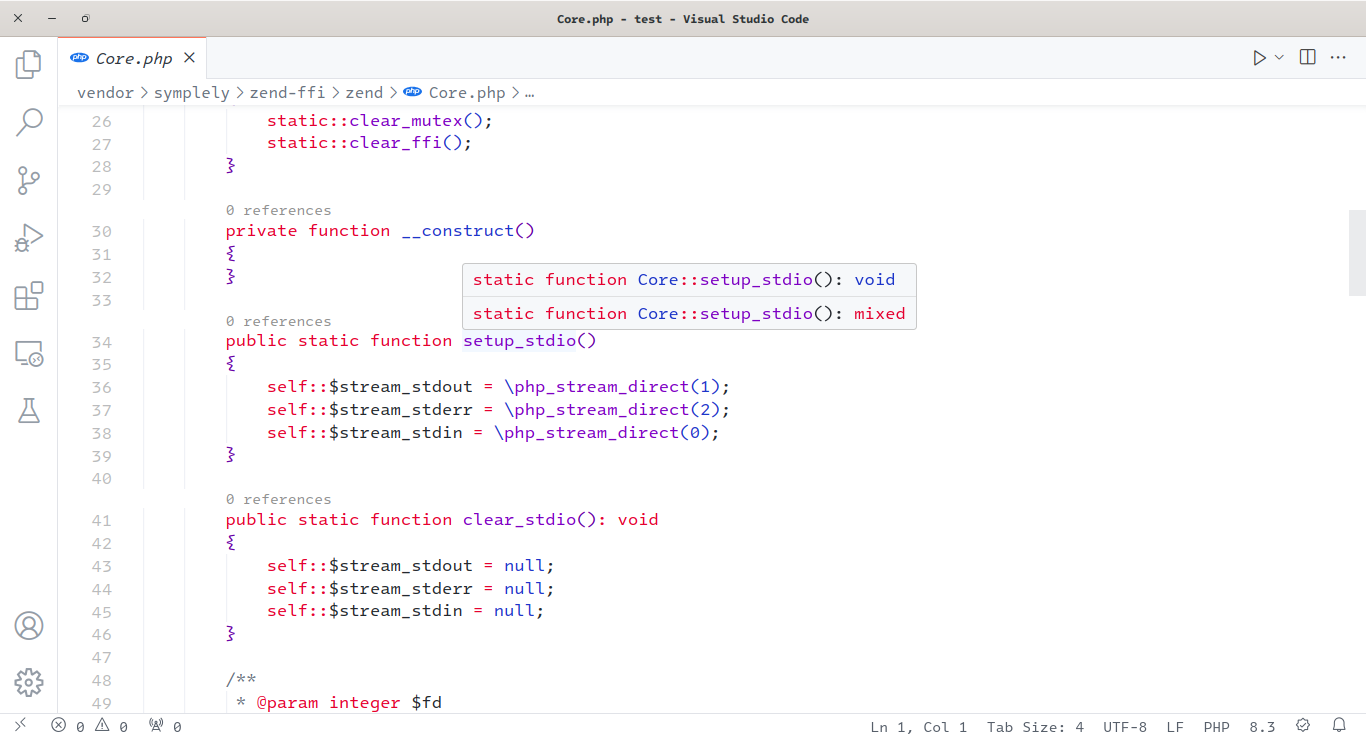Open Run and Debug view
This screenshot has width=1366, height=739.
(x=29, y=238)
